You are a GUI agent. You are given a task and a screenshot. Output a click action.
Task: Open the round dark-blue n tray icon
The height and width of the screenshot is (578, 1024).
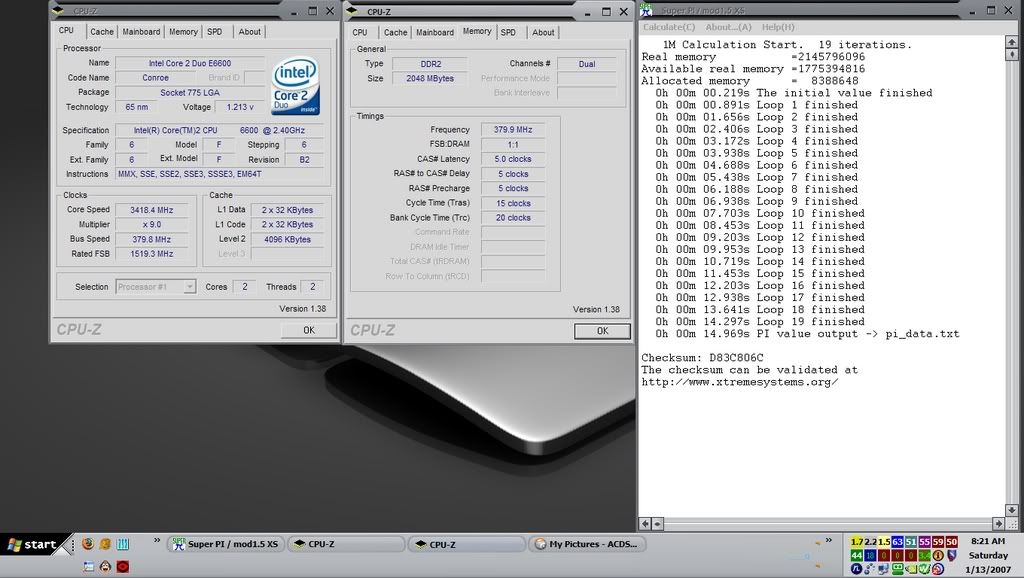(x=856, y=569)
